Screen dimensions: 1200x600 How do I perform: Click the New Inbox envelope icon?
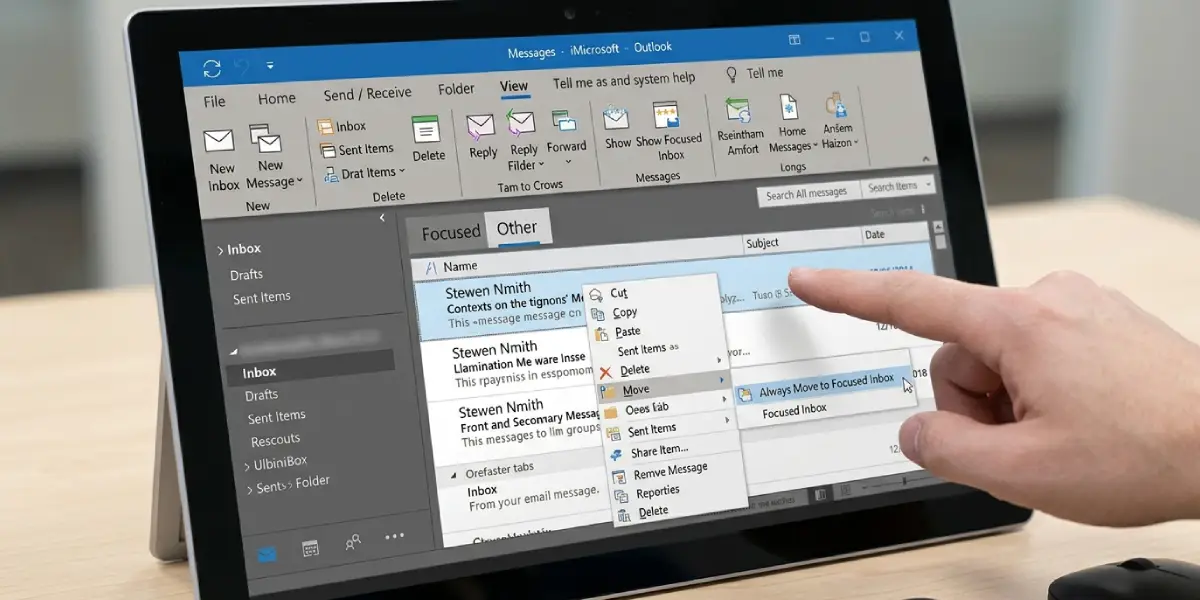pyautogui.click(x=218, y=140)
